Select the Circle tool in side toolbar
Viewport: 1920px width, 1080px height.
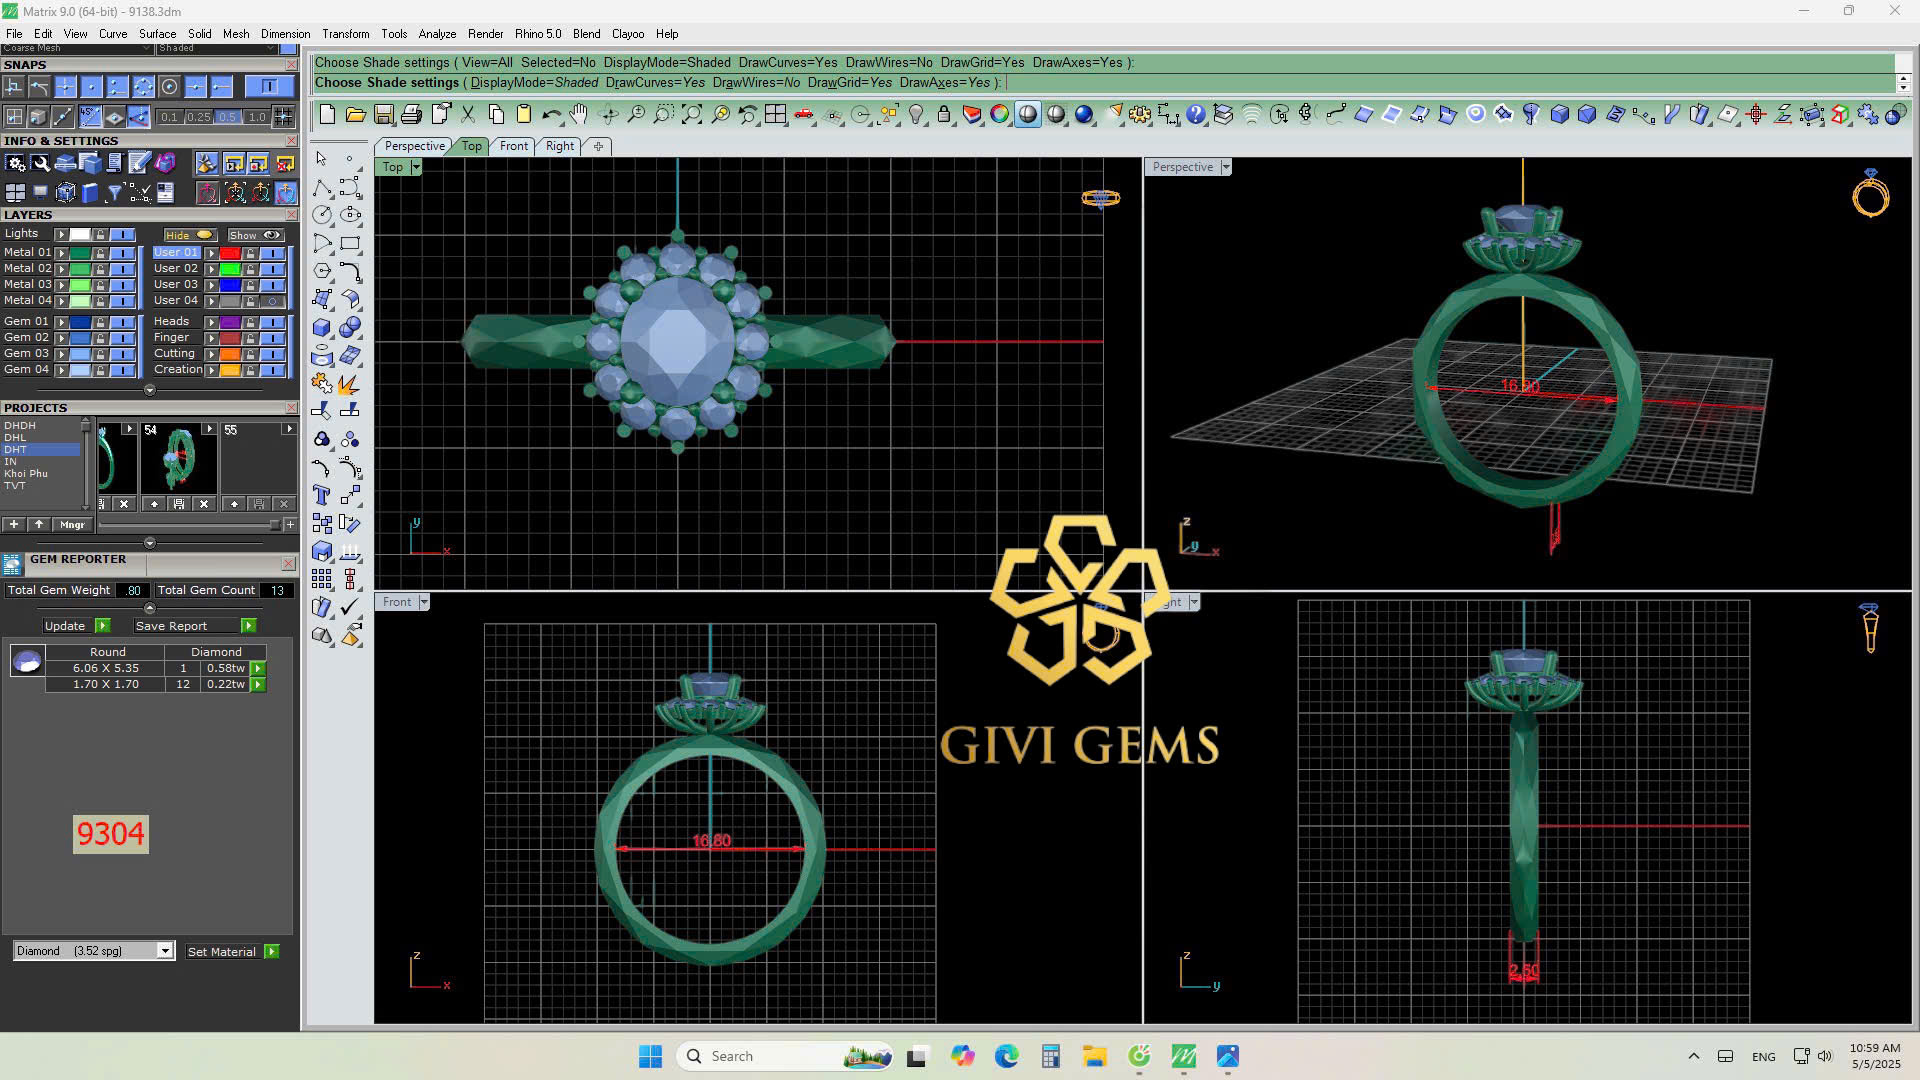pos(321,215)
